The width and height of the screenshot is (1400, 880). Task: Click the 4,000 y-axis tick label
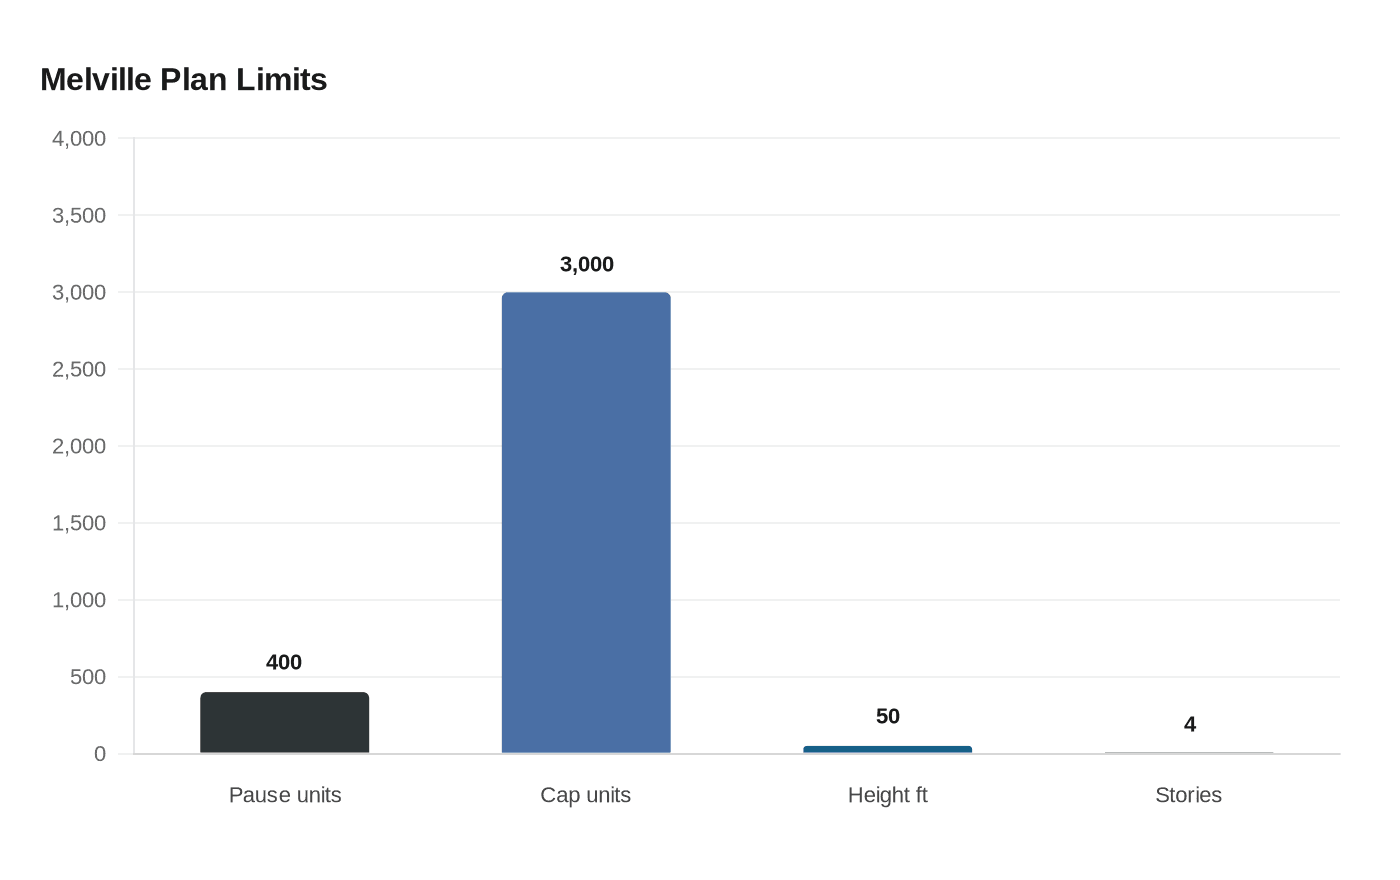(79, 139)
